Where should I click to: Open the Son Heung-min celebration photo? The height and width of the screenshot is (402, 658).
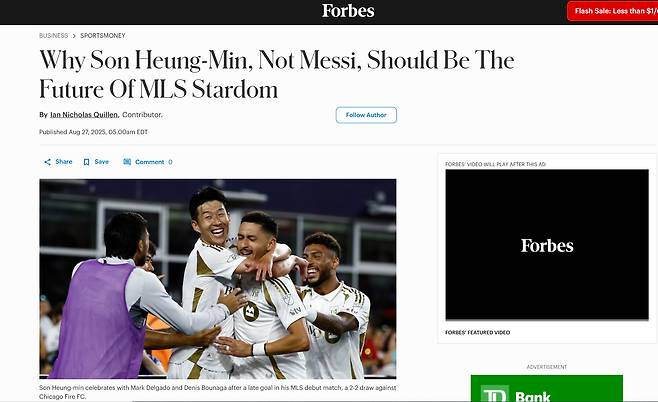pyautogui.click(x=218, y=279)
